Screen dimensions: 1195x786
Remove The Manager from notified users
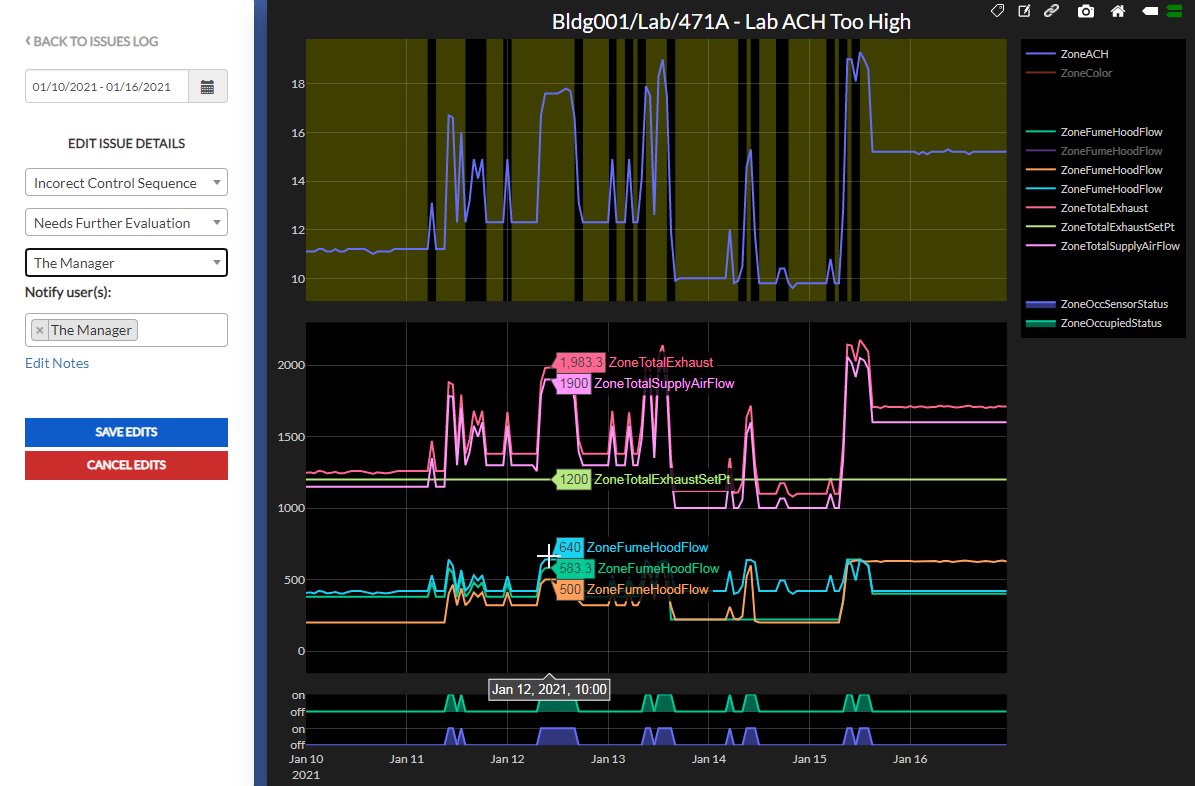tap(39, 329)
